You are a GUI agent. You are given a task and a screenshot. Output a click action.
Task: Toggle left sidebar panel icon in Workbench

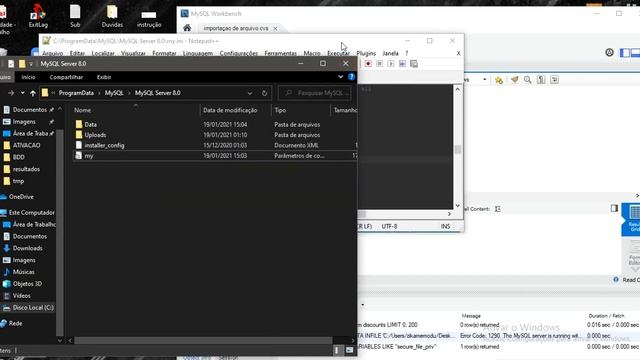point(625,52)
